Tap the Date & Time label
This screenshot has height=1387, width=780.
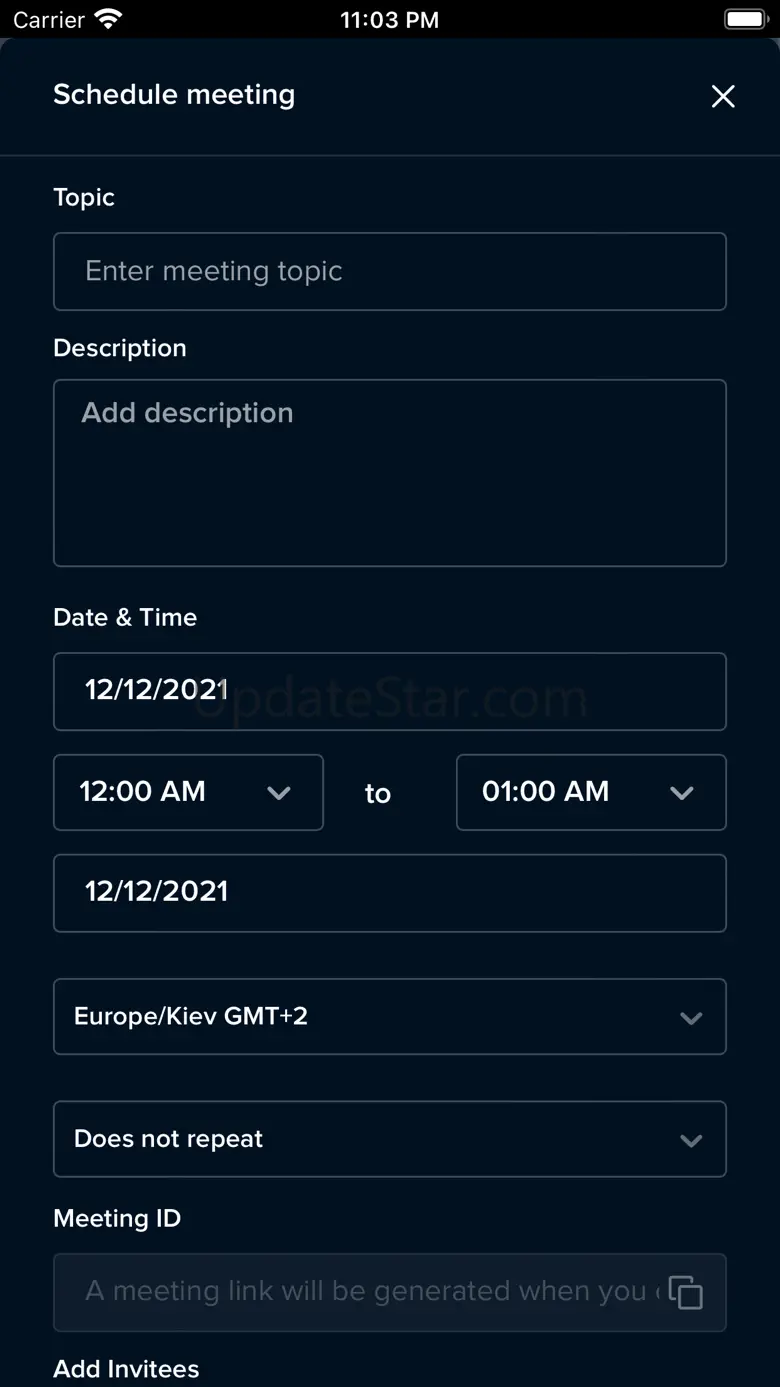click(125, 617)
